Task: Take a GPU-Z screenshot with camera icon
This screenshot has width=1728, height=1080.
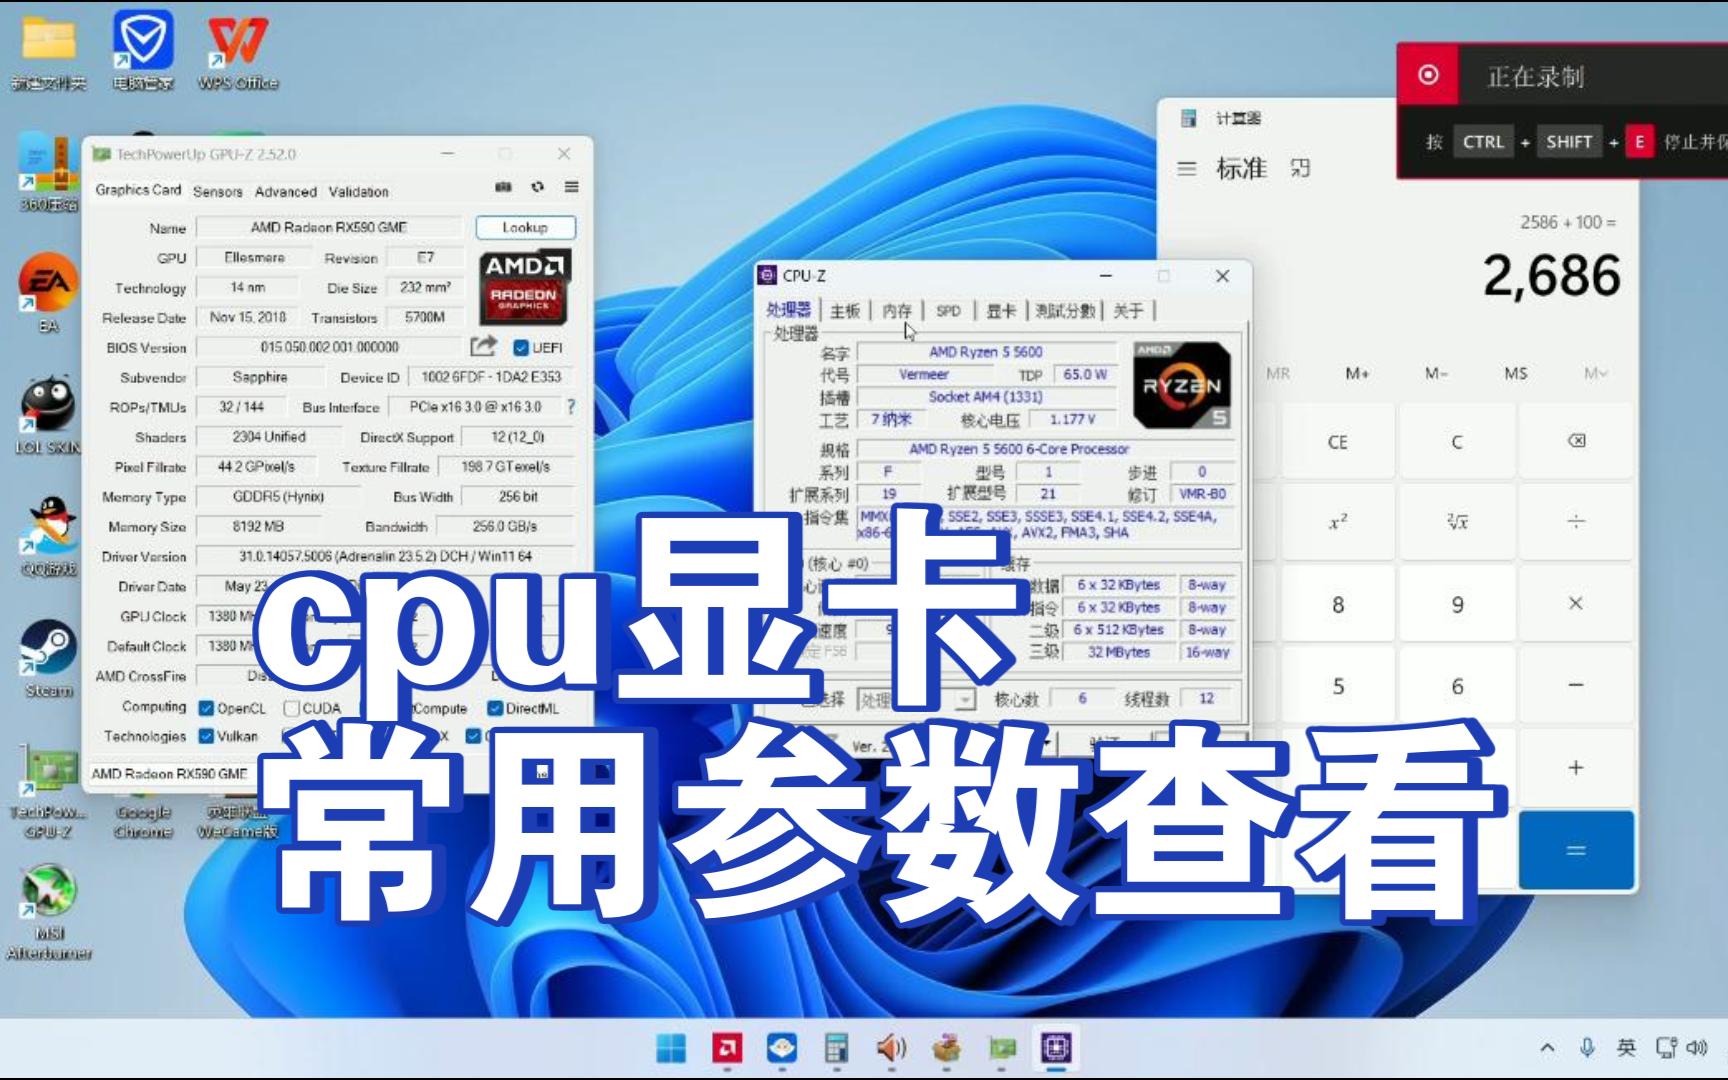Action: click(503, 187)
